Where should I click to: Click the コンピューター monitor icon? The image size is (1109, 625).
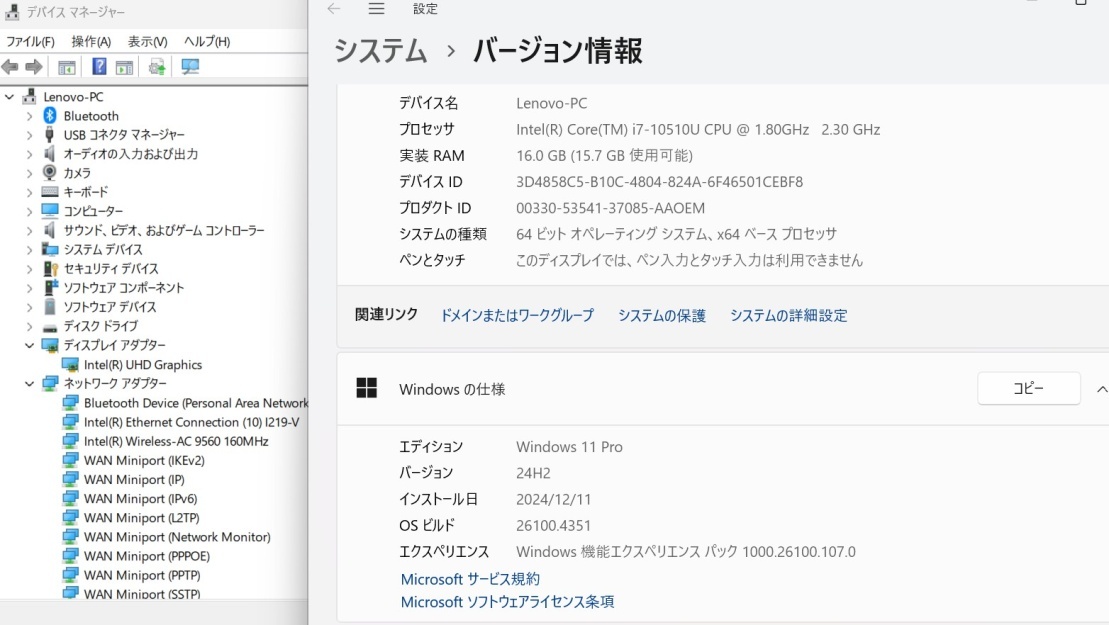[x=50, y=211]
